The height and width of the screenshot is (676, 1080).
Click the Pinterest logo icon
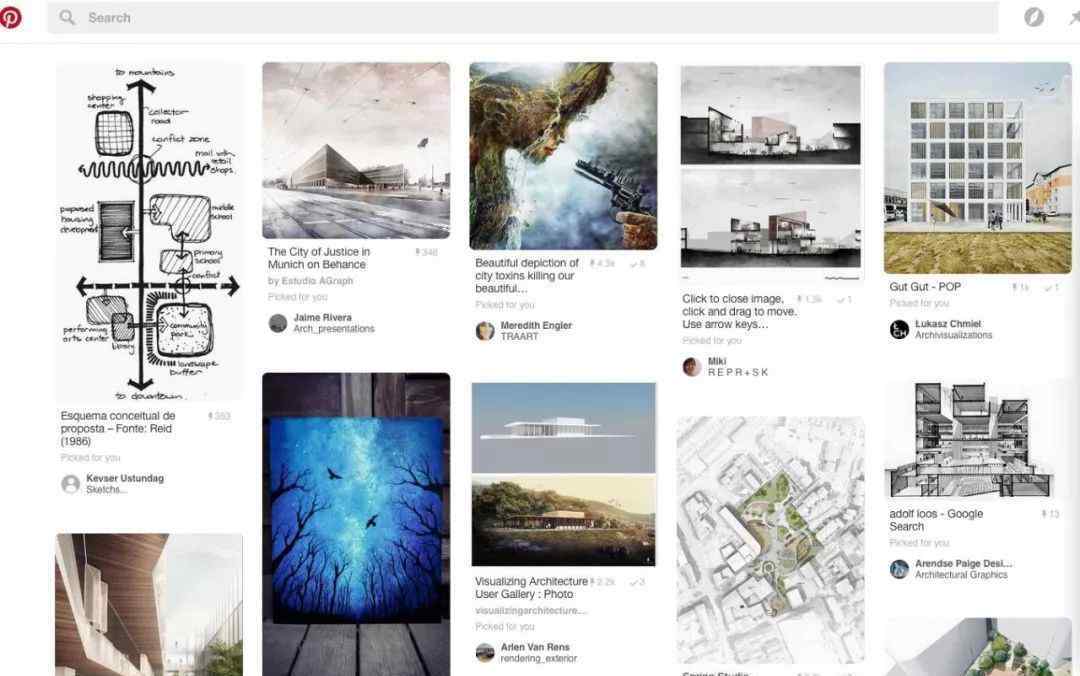10,17
